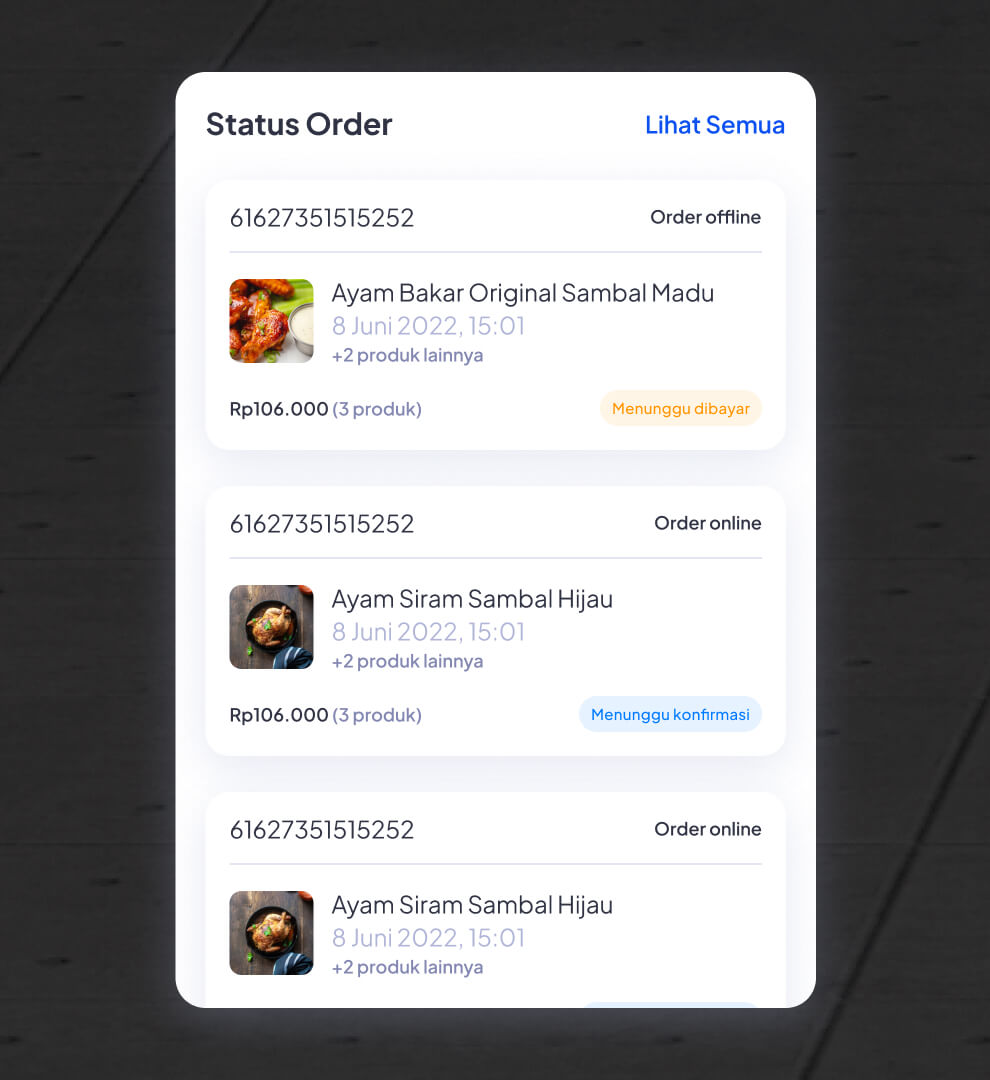Select Ayam Siram Sambal Hijau in second card
This screenshot has width=990, height=1080.
[472, 599]
